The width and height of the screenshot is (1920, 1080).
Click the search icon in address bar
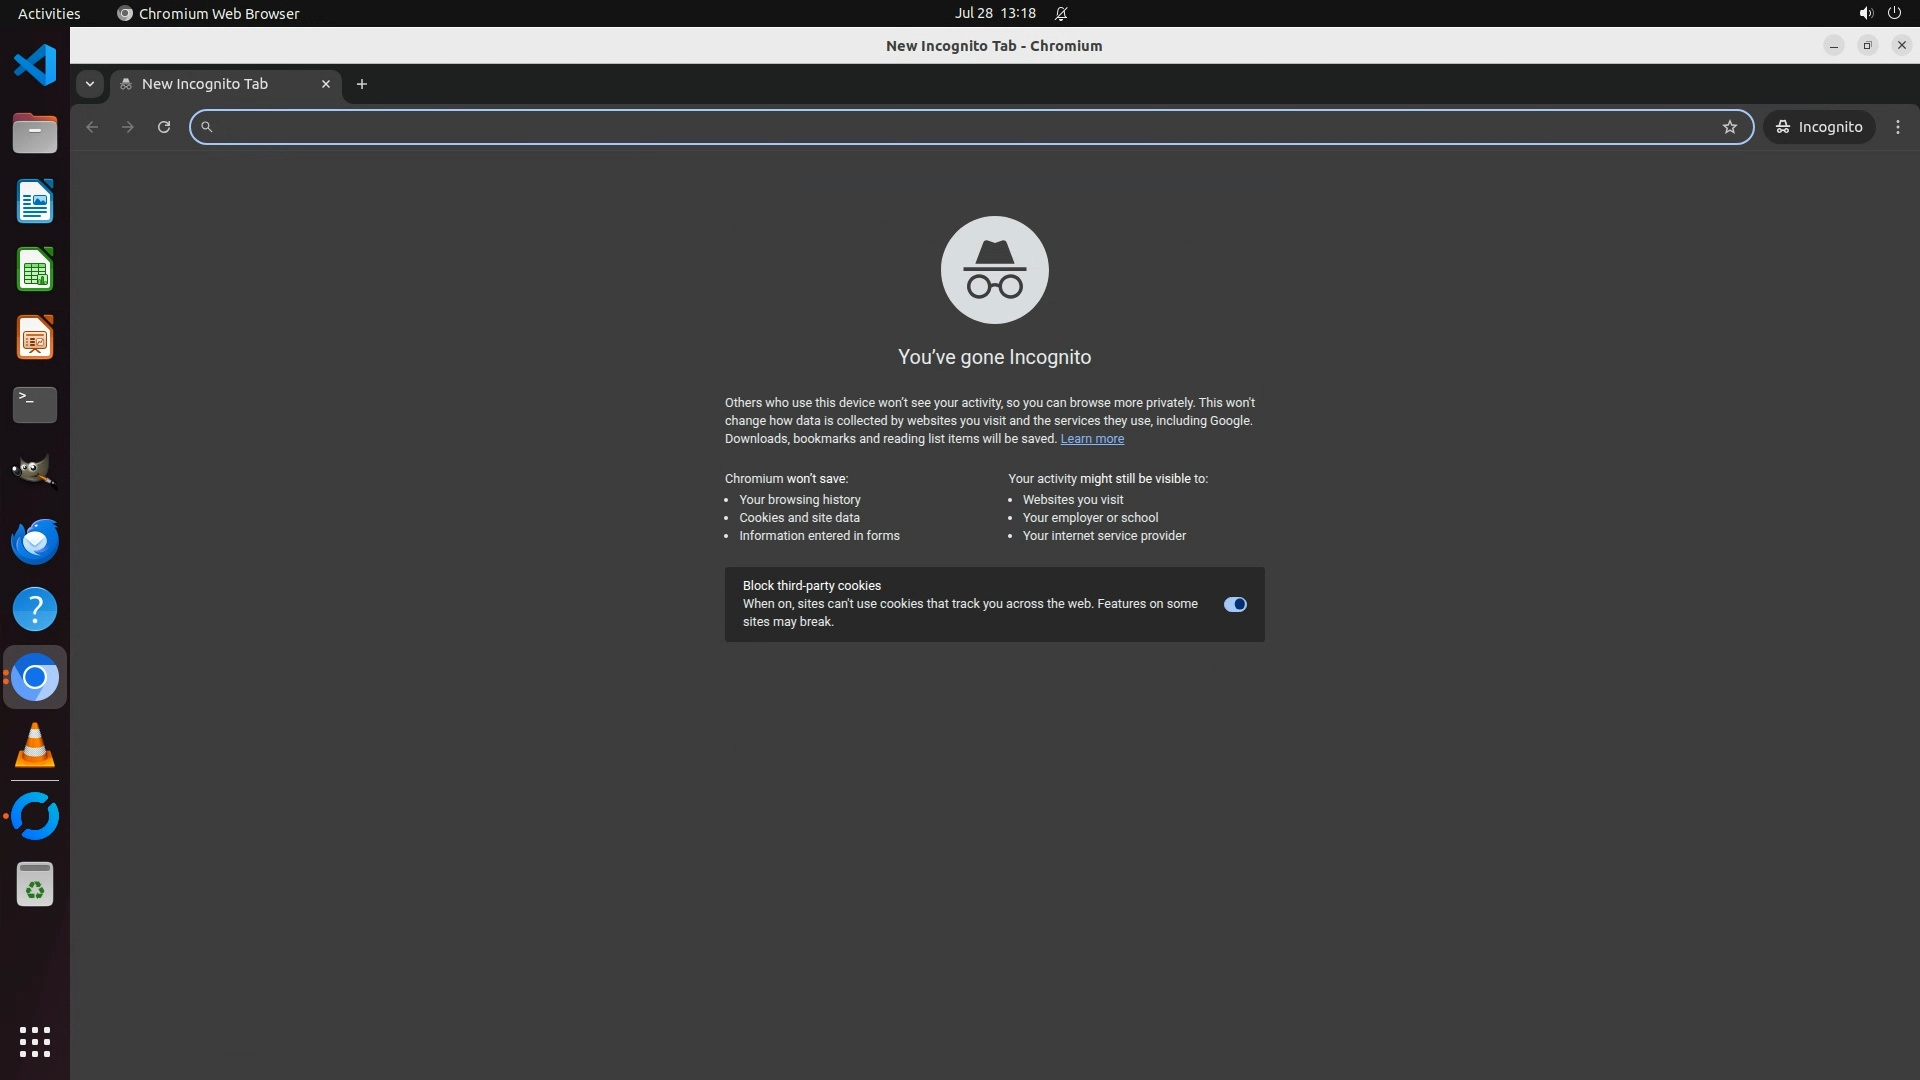pos(207,127)
